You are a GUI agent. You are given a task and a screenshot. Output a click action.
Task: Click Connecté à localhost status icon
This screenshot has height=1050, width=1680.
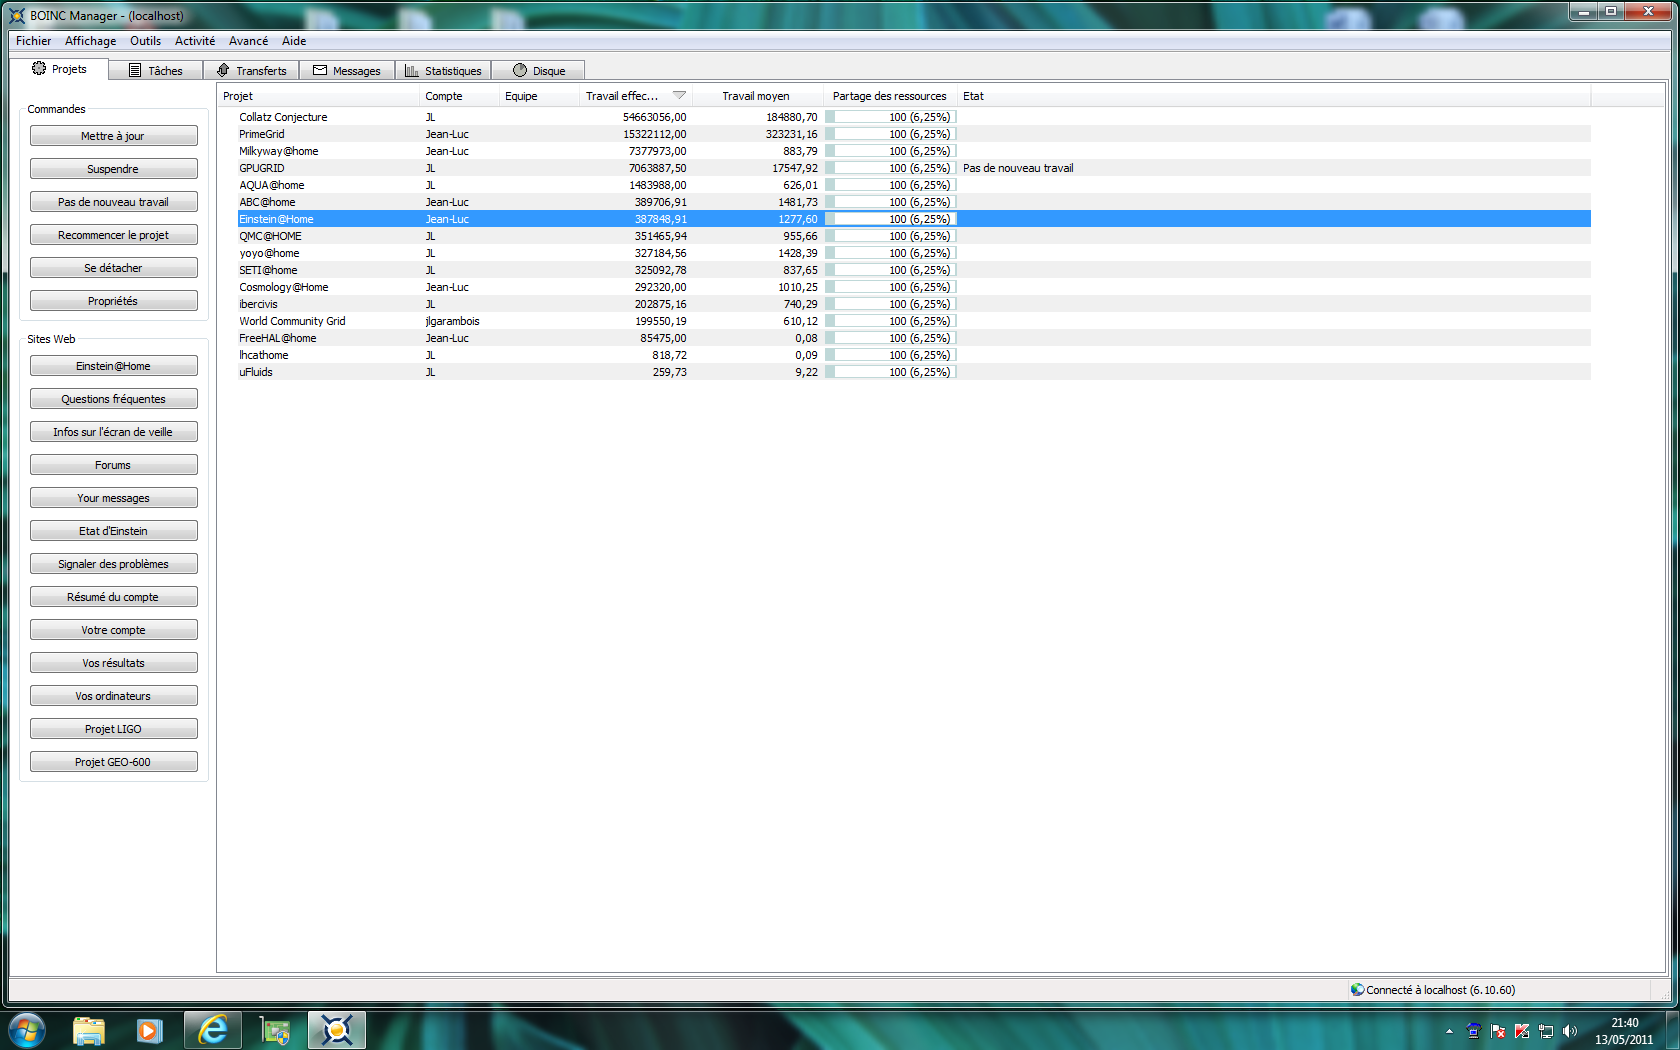point(1357,990)
